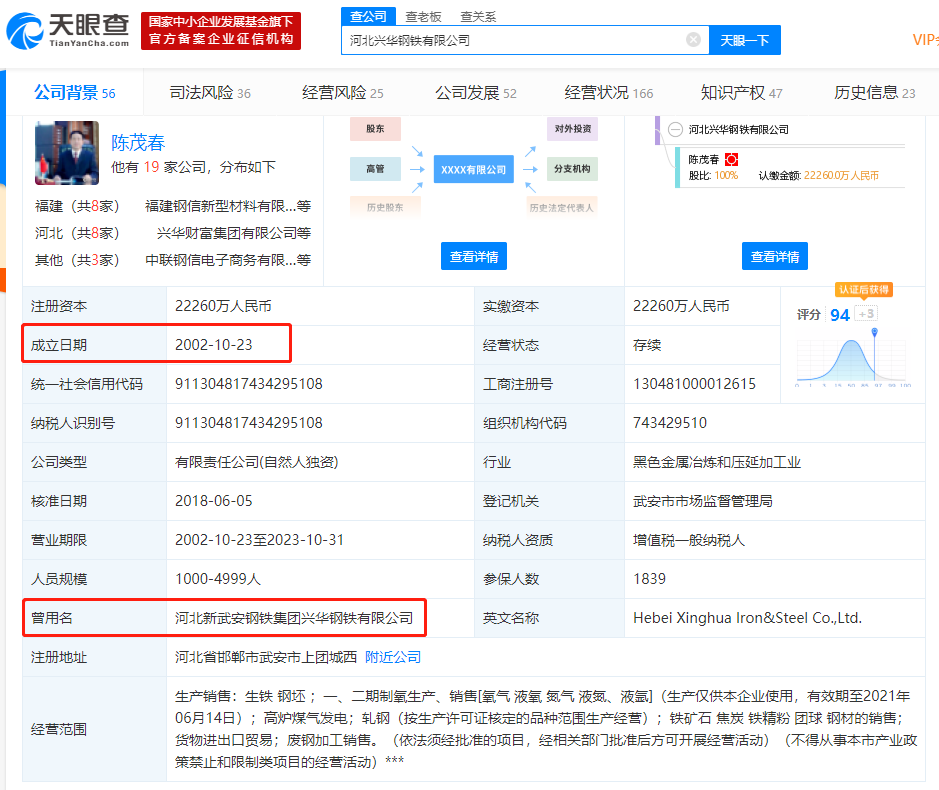Screen dimensions: 939x790
Task: Click the 高管 diagram box
Action: click(375, 169)
